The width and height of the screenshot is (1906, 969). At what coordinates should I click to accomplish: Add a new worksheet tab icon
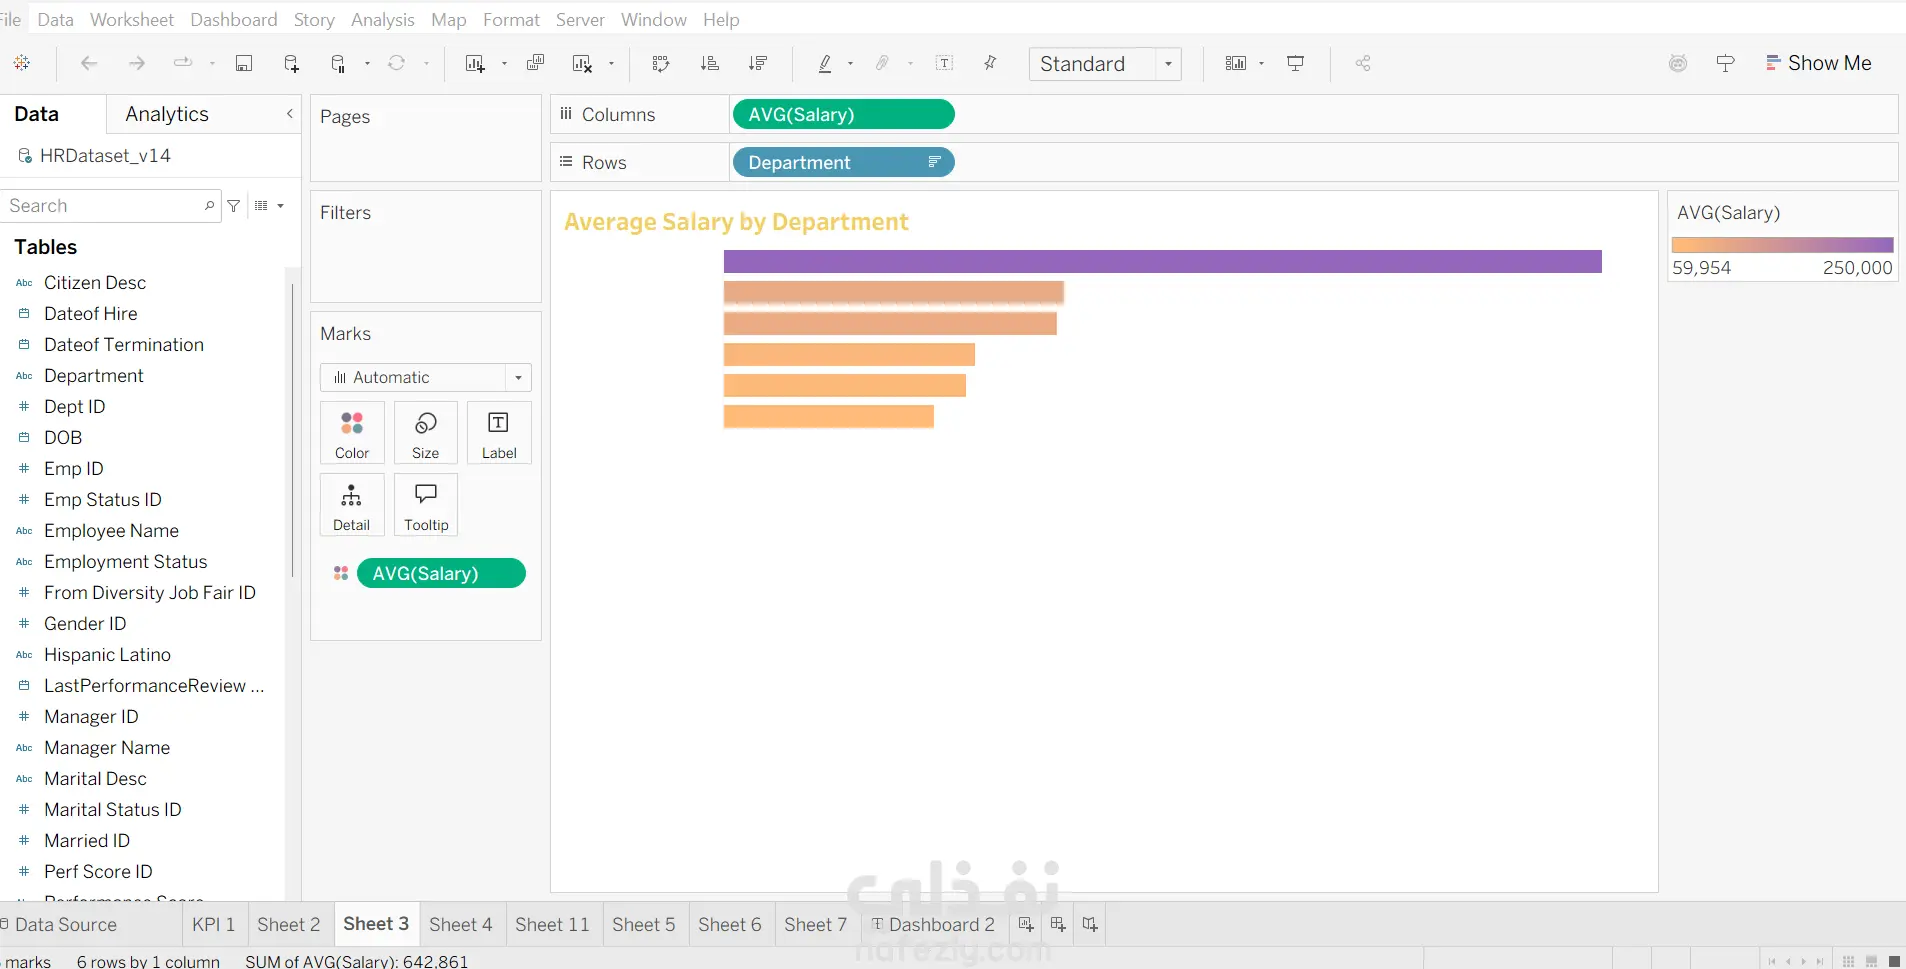point(1026,925)
